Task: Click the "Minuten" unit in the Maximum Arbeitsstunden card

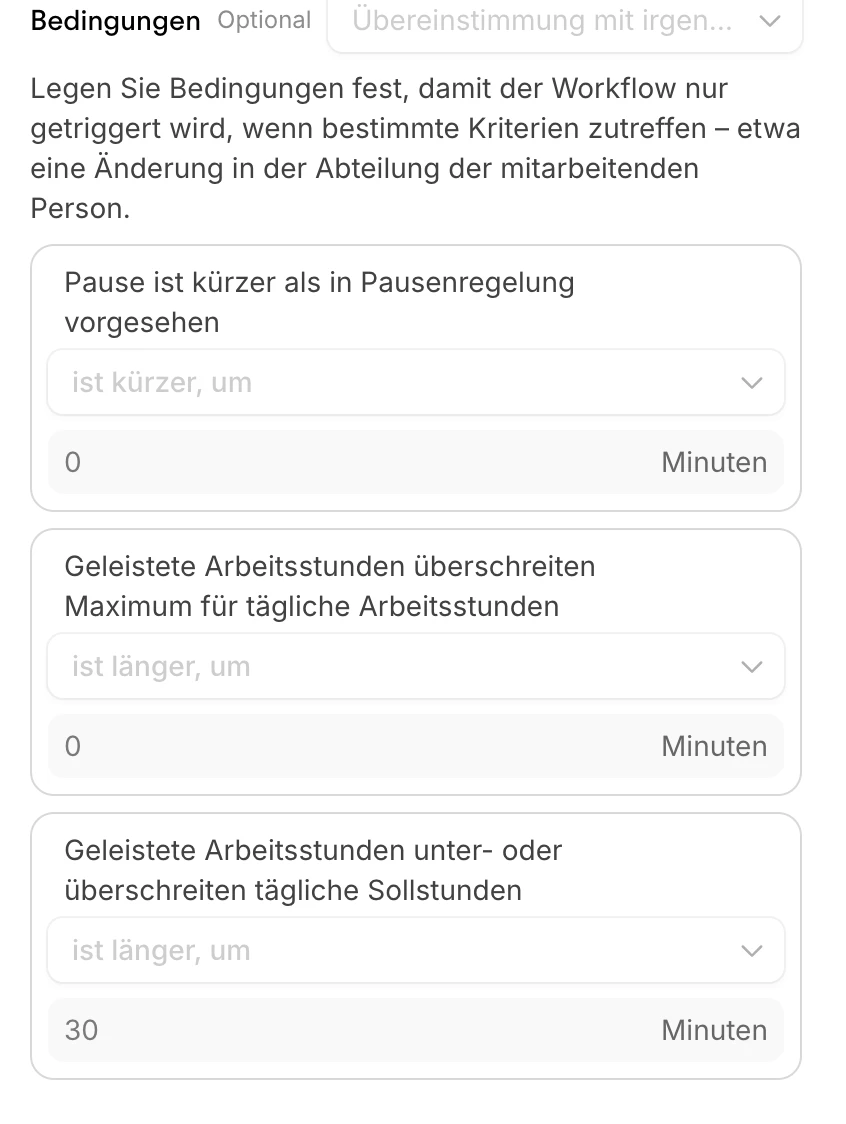Action: coord(714,746)
